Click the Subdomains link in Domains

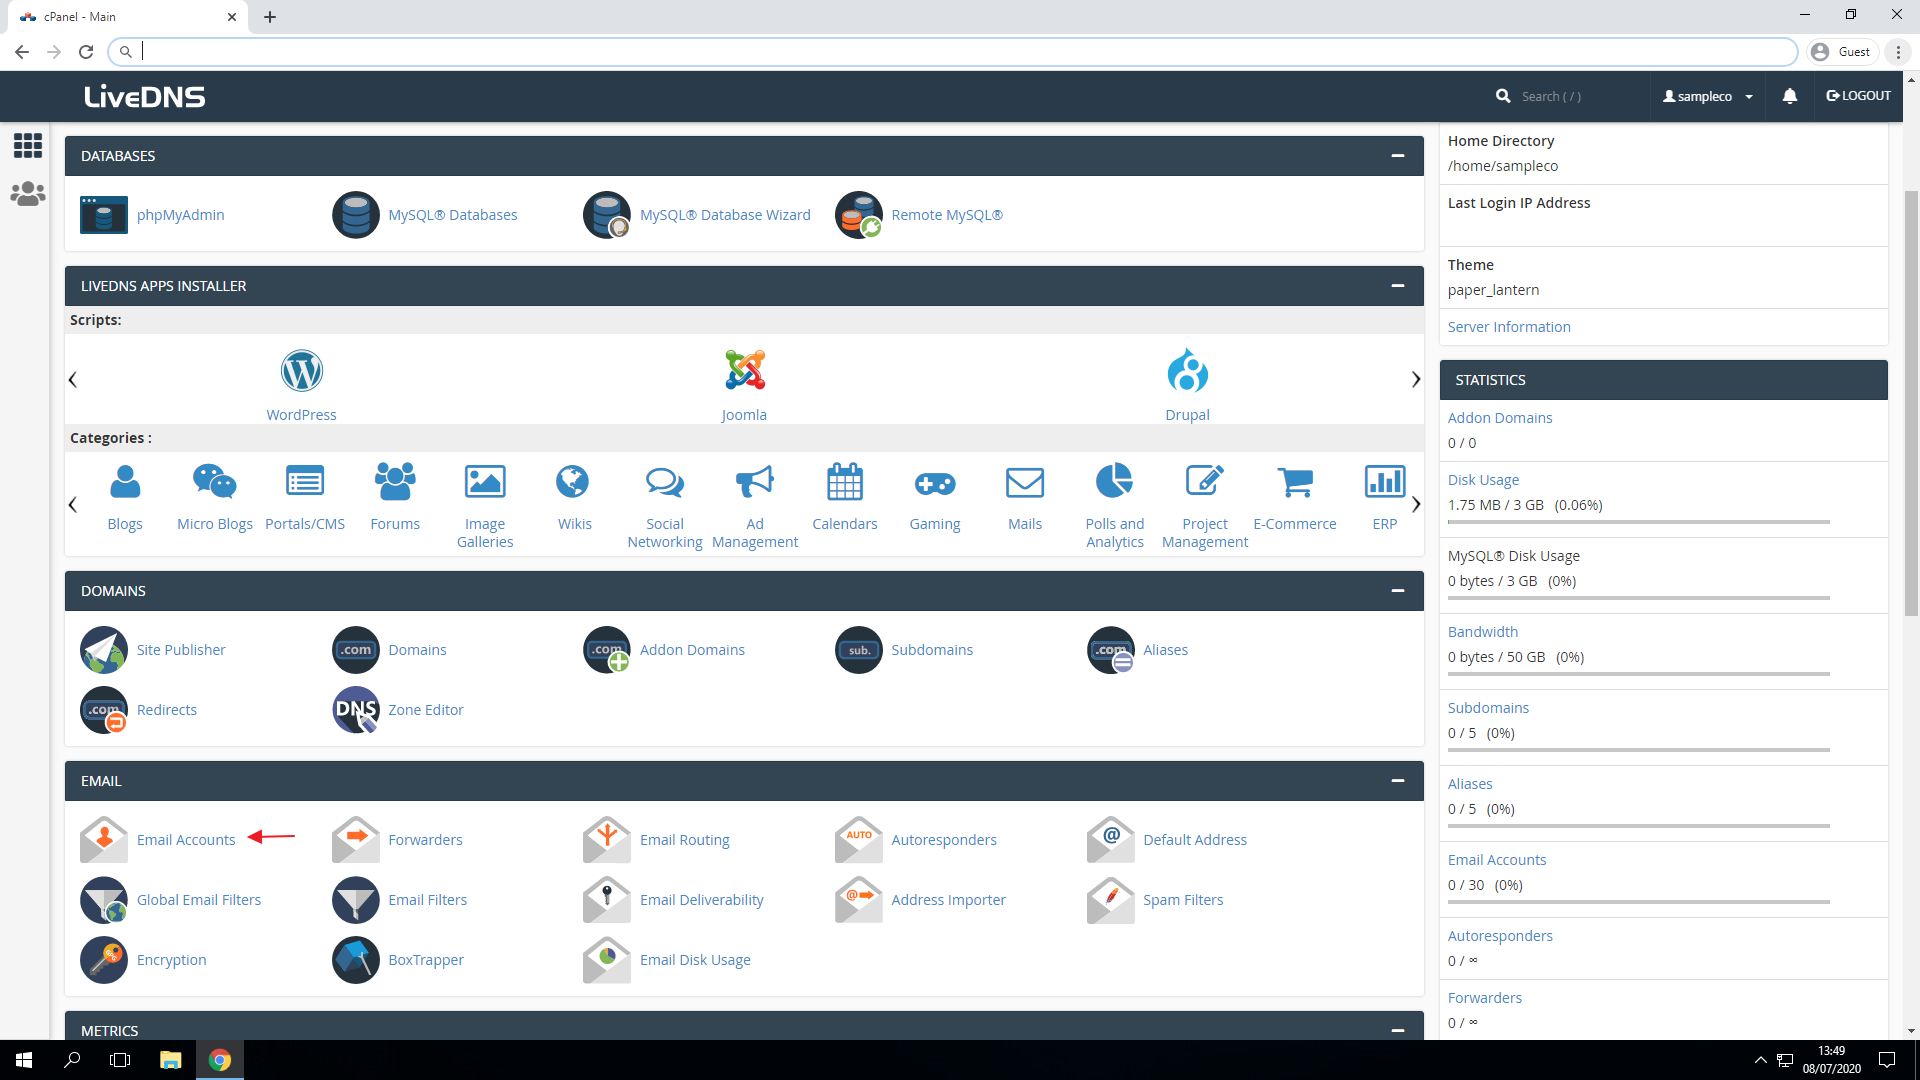click(x=931, y=650)
